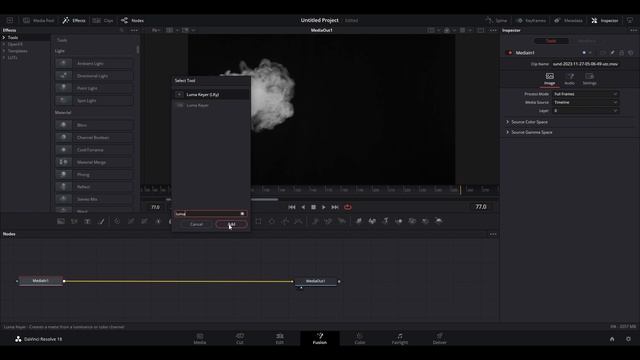This screenshot has width=640, height=360.
Task: Select the MediaIn1 node
Action: click(41, 281)
